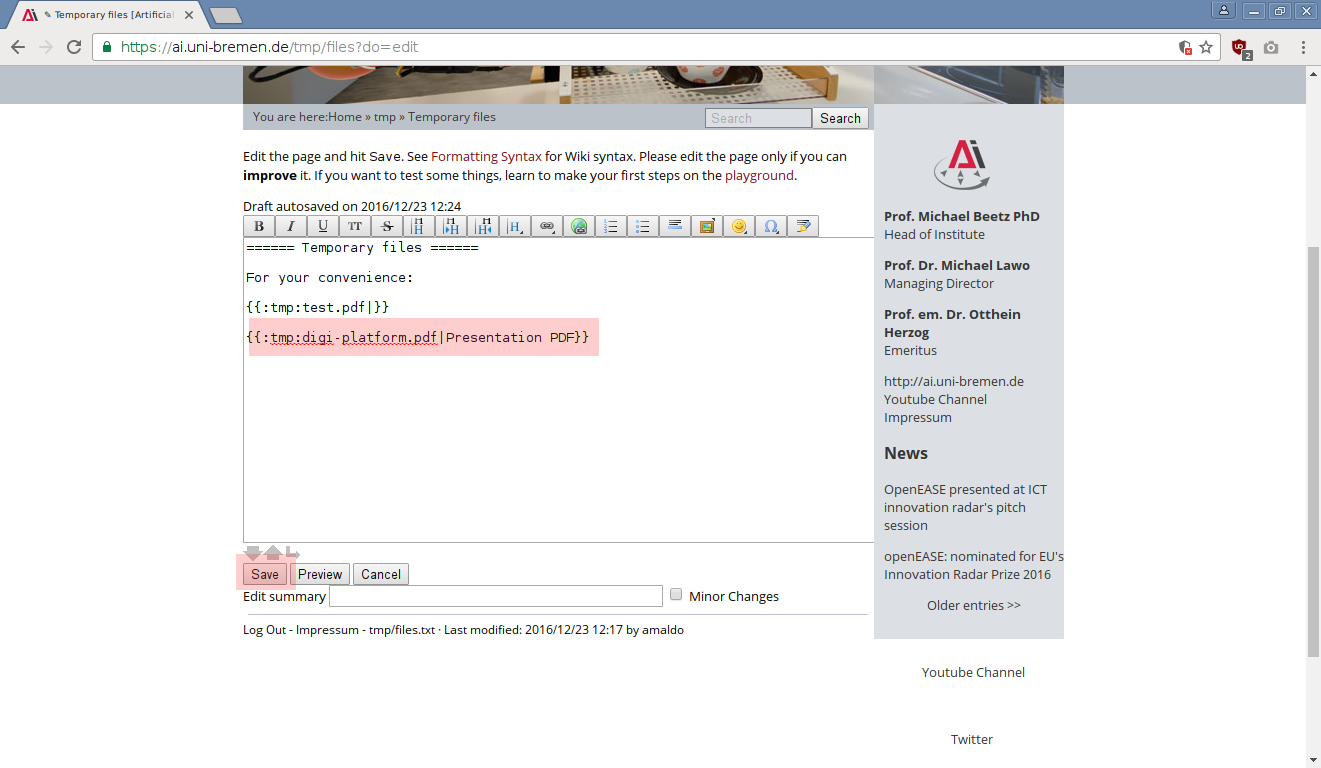Insert an ordered list item
The width and height of the screenshot is (1321, 768).
pyautogui.click(x=611, y=226)
